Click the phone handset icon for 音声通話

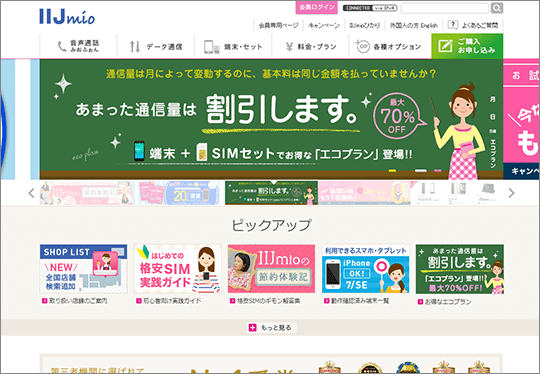[x=62, y=46]
